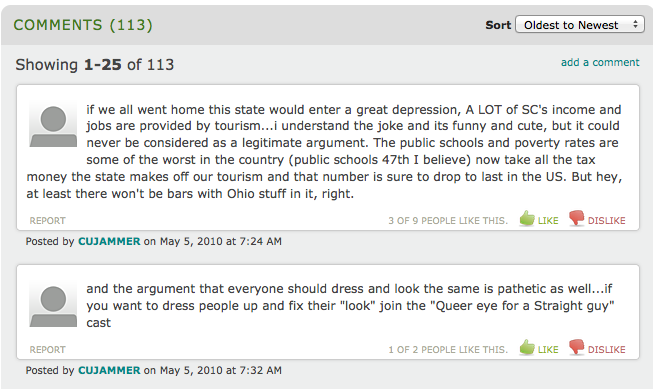Report the comment posted at 7:24 AM
The height and width of the screenshot is (389, 653).
pos(47,220)
